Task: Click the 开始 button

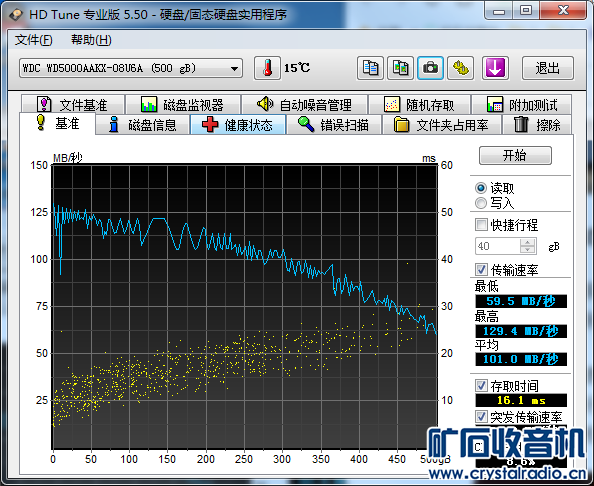Action: click(515, 155)
